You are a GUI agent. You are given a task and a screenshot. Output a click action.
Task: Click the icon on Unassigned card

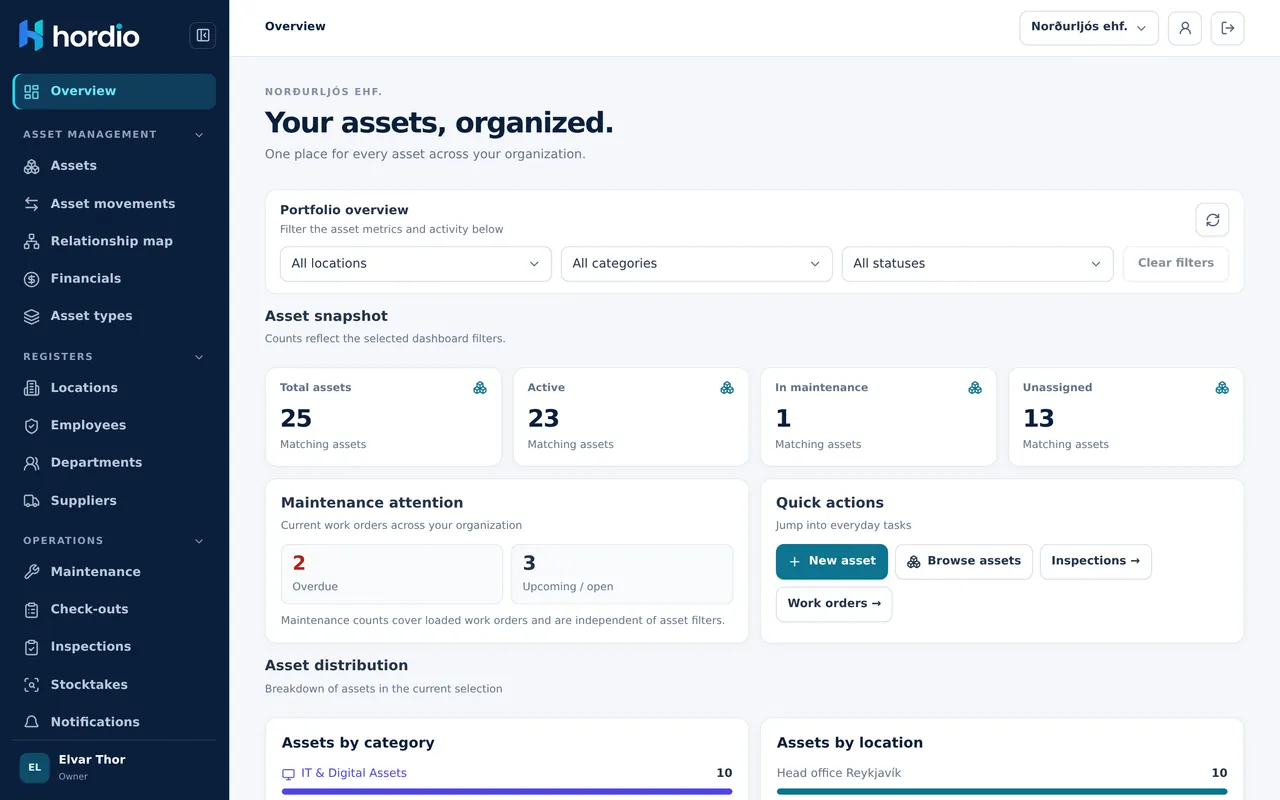click(1222, 388)
